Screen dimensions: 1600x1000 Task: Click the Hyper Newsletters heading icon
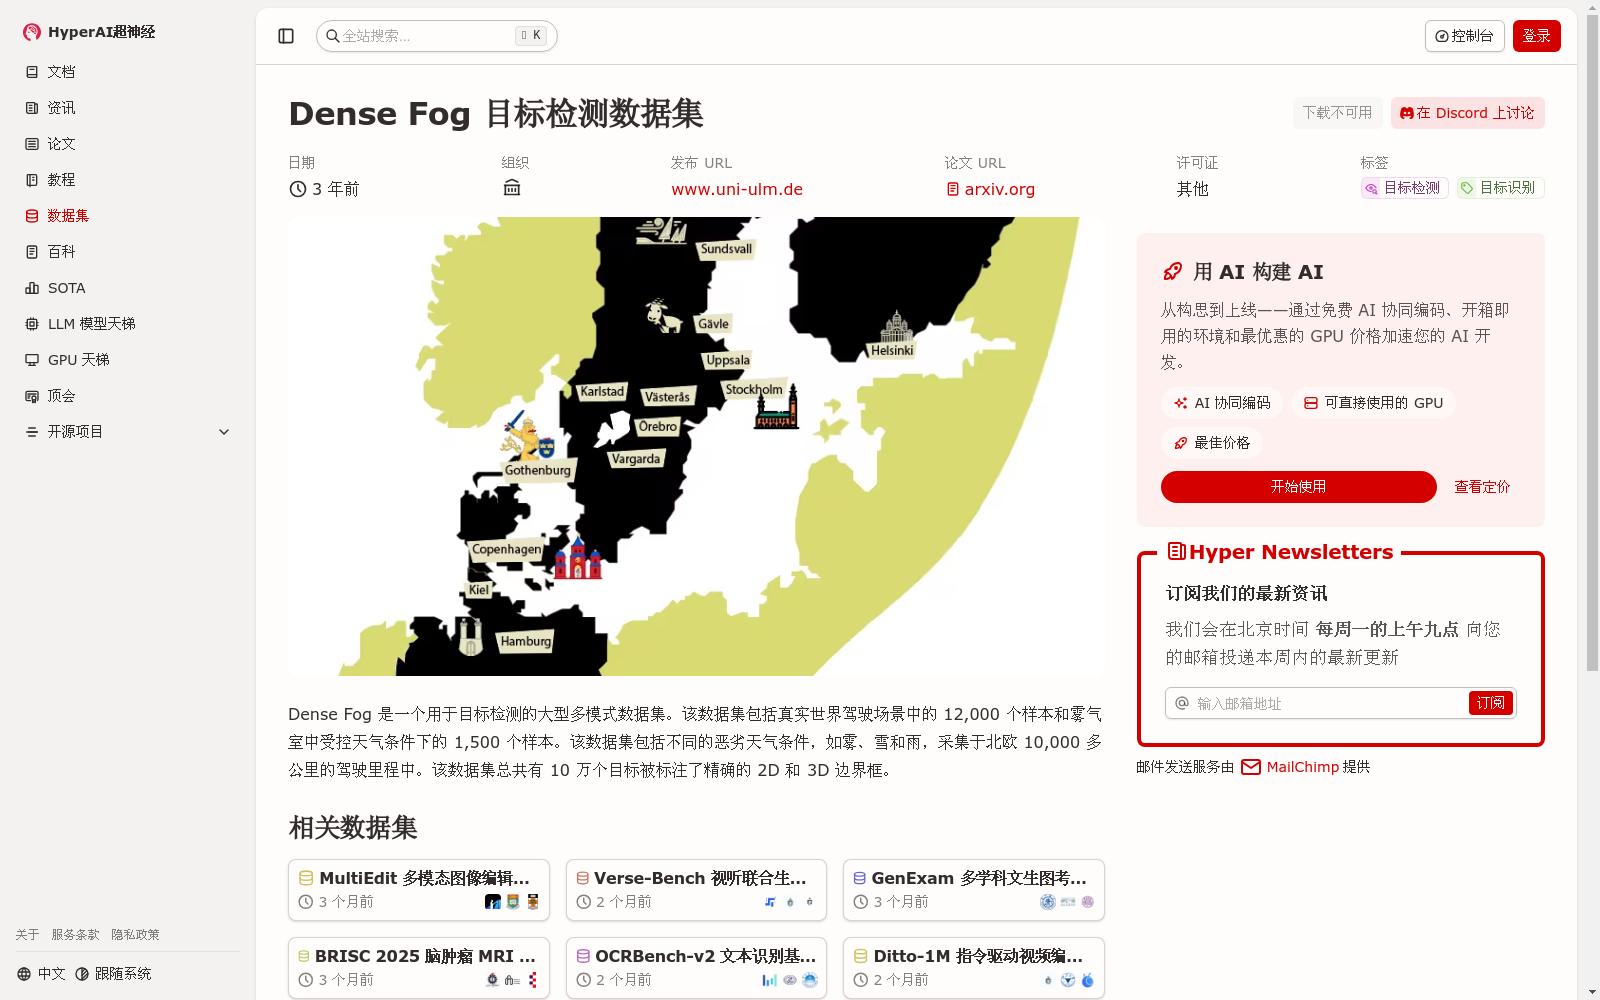click(1177, 551)
